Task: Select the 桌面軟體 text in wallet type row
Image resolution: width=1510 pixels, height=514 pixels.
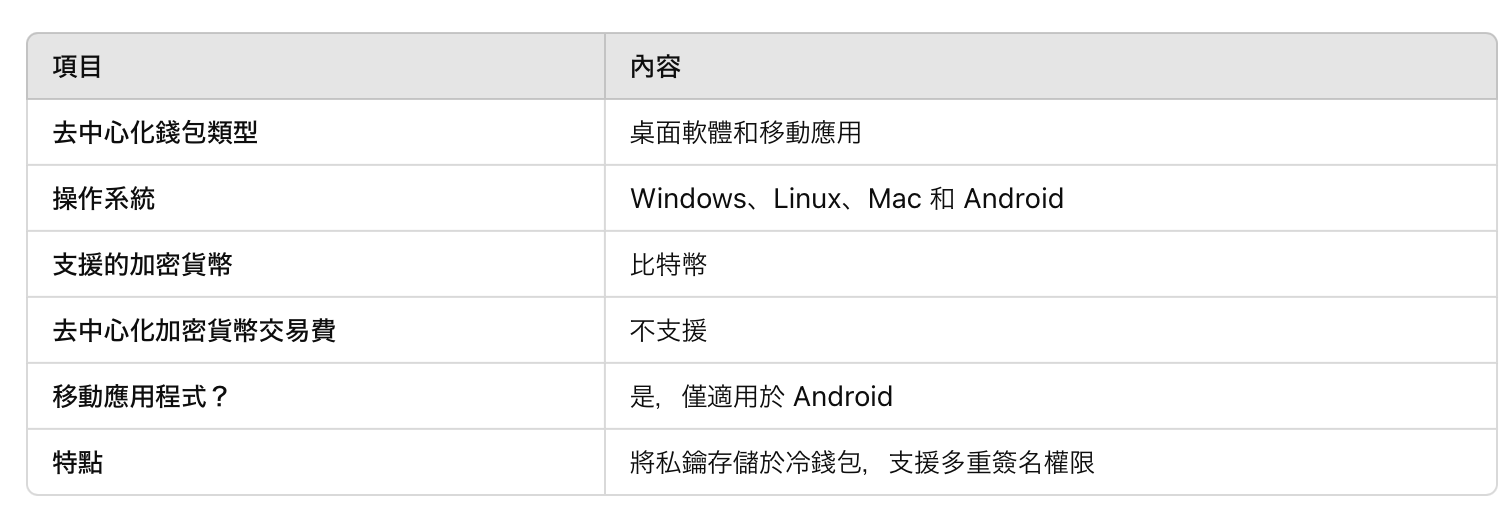Action: [x=682, y=132]
